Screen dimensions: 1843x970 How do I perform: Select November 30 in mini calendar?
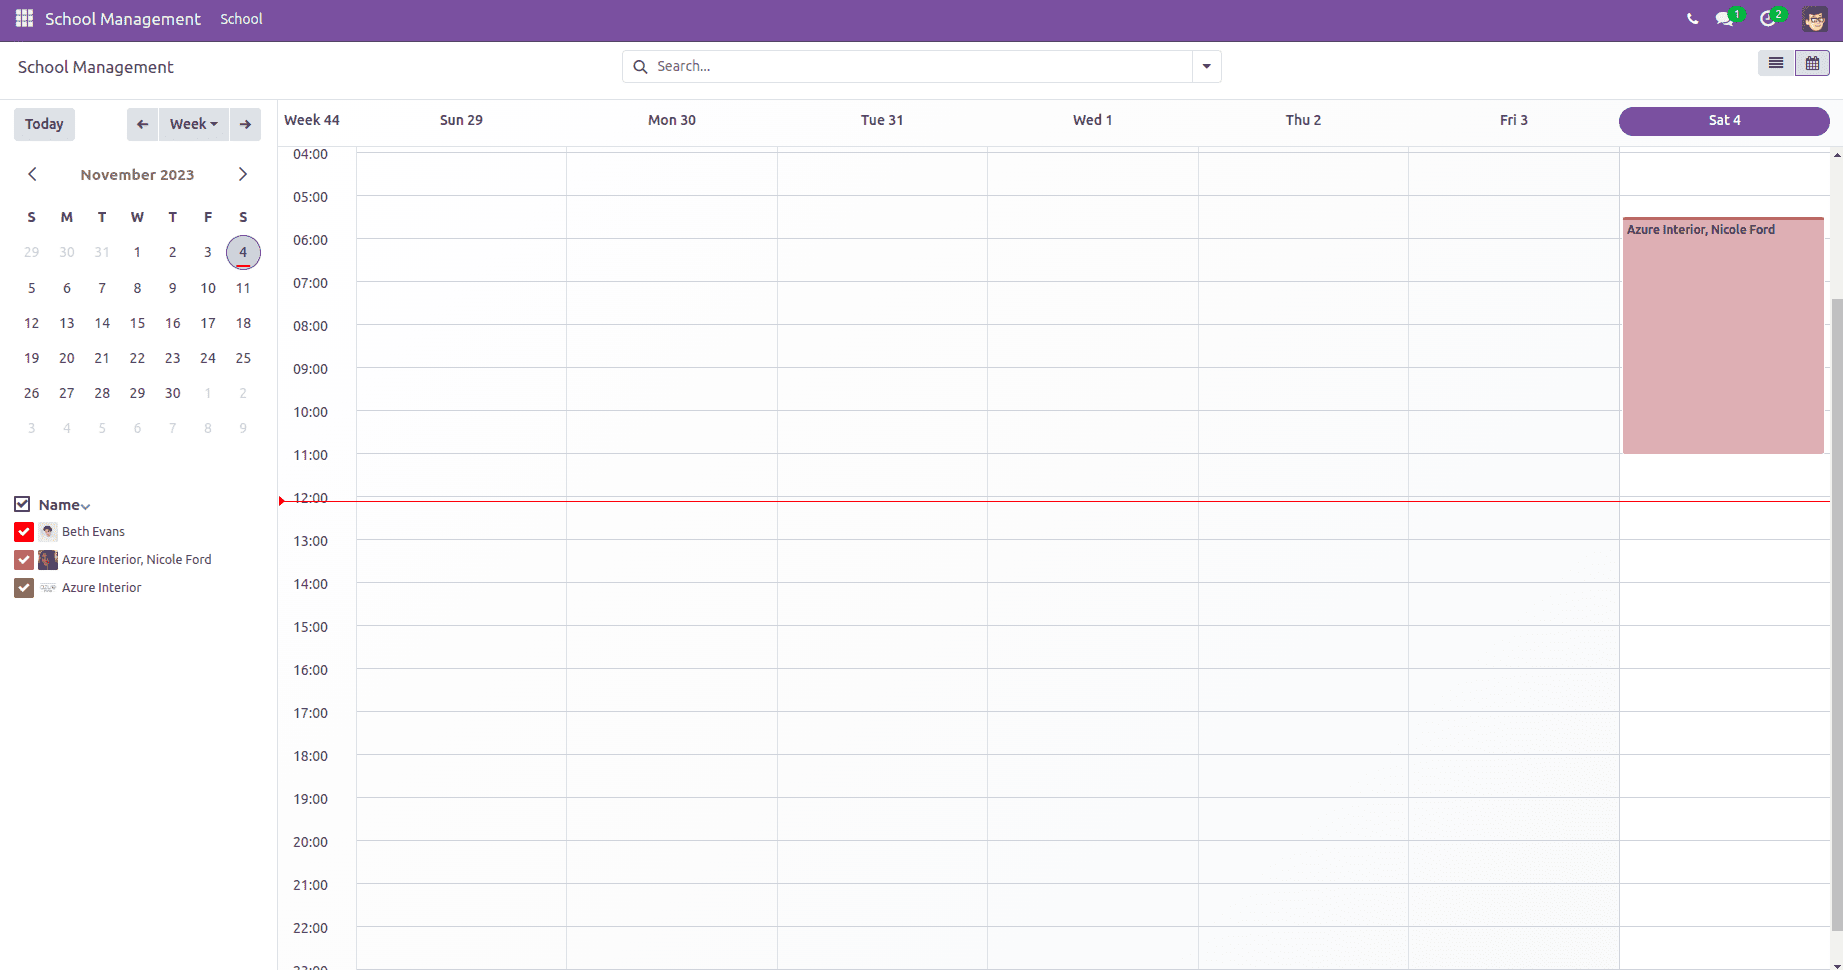click(172, 393)
